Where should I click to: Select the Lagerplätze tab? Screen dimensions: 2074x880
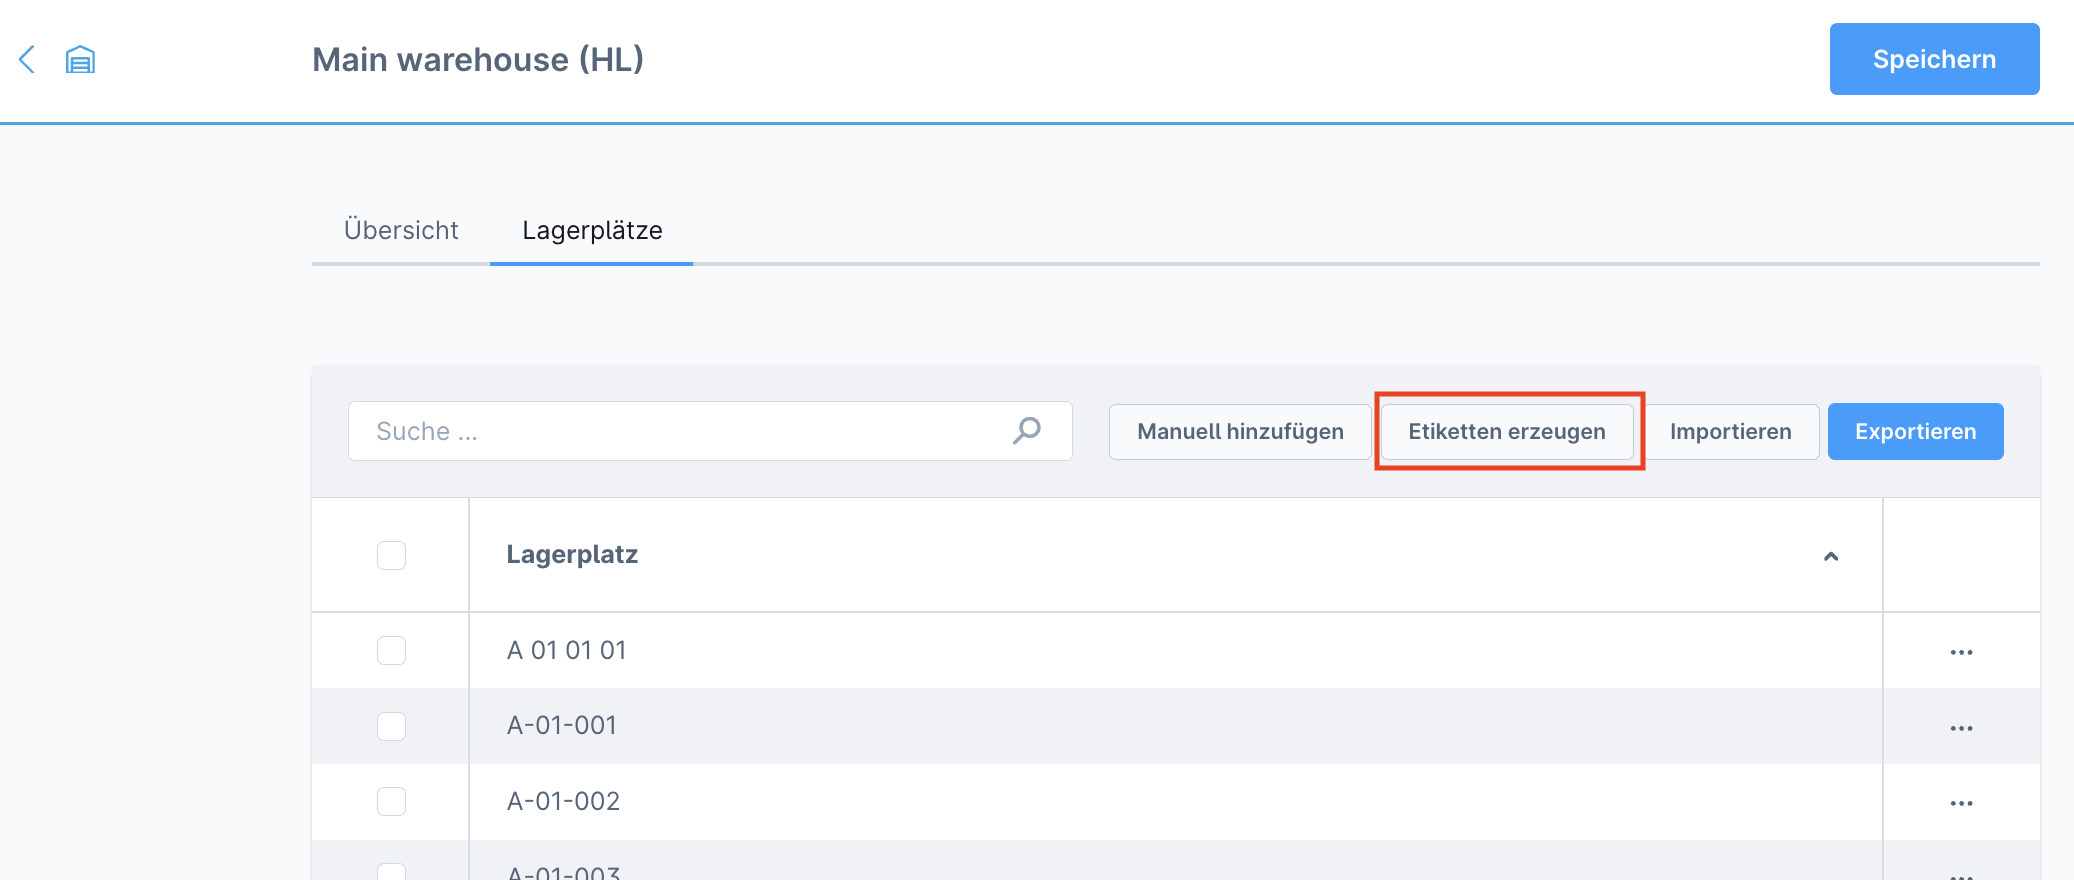coord(592,230)
